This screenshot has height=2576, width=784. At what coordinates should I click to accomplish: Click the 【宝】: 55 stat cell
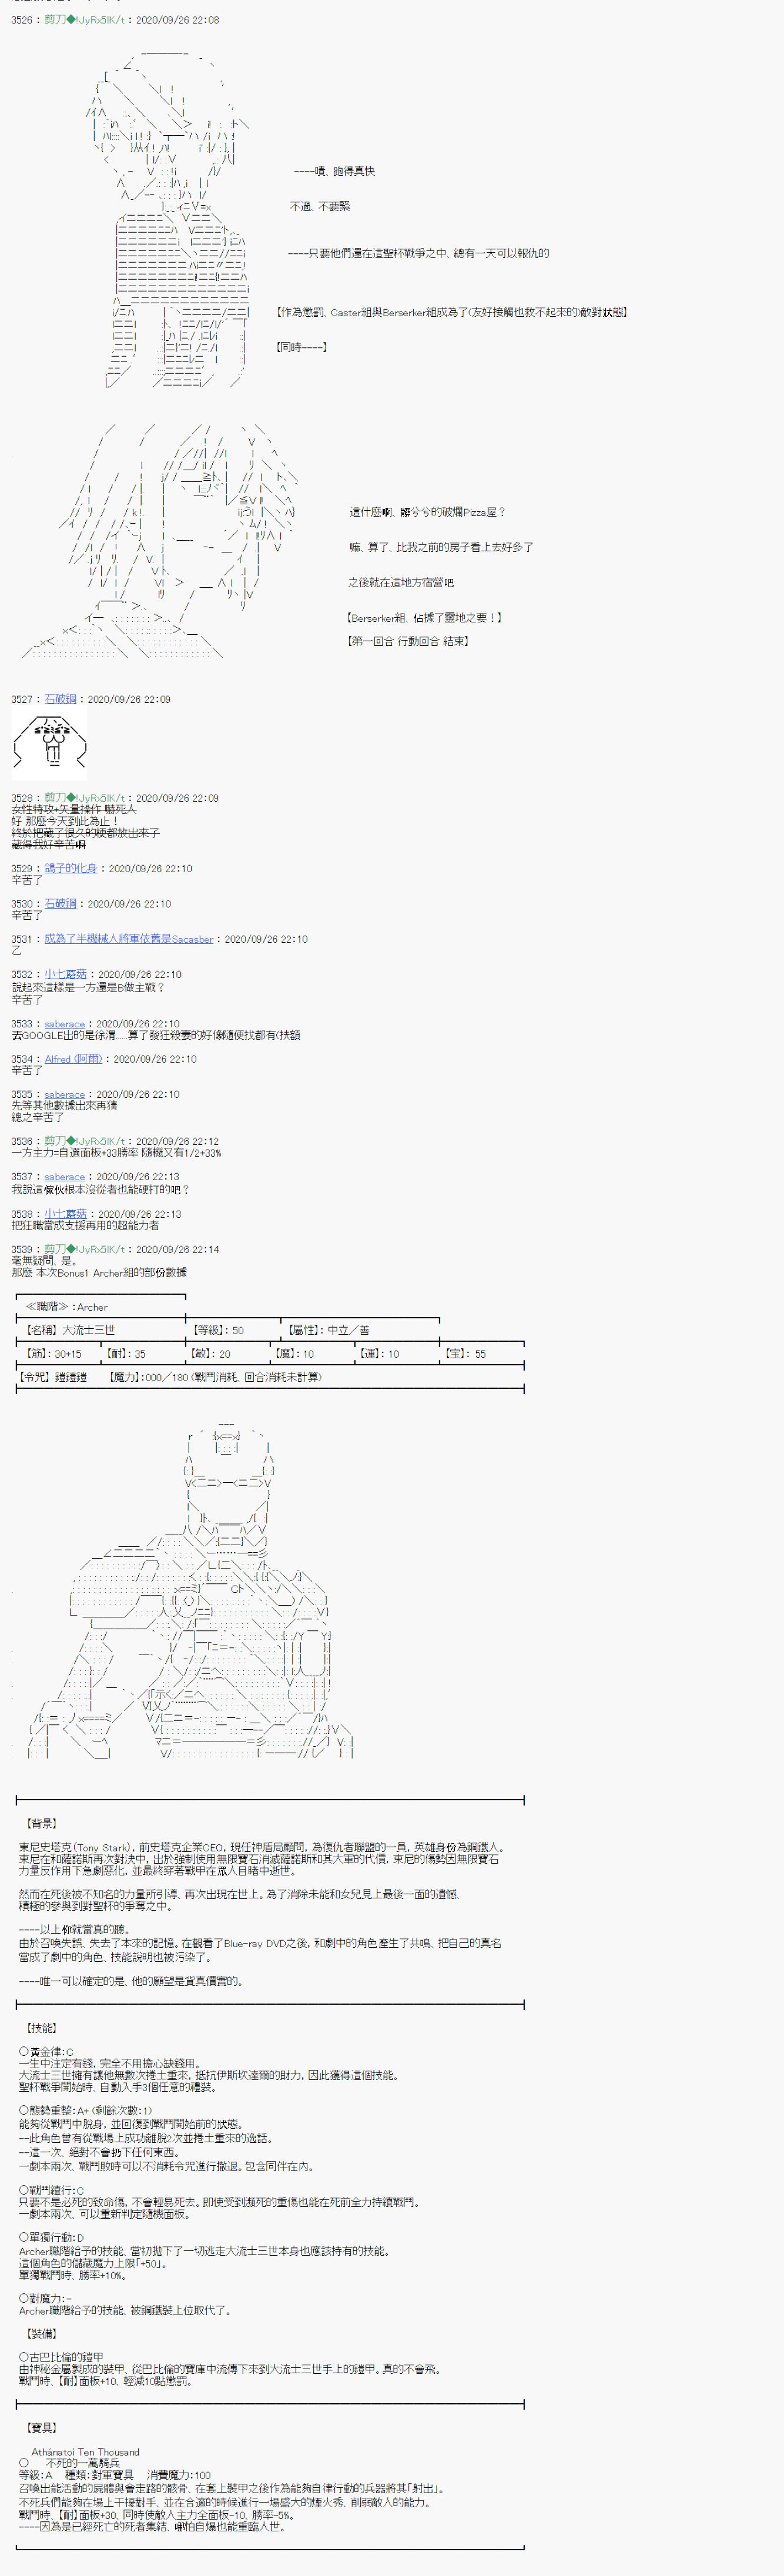[465, 1354]
